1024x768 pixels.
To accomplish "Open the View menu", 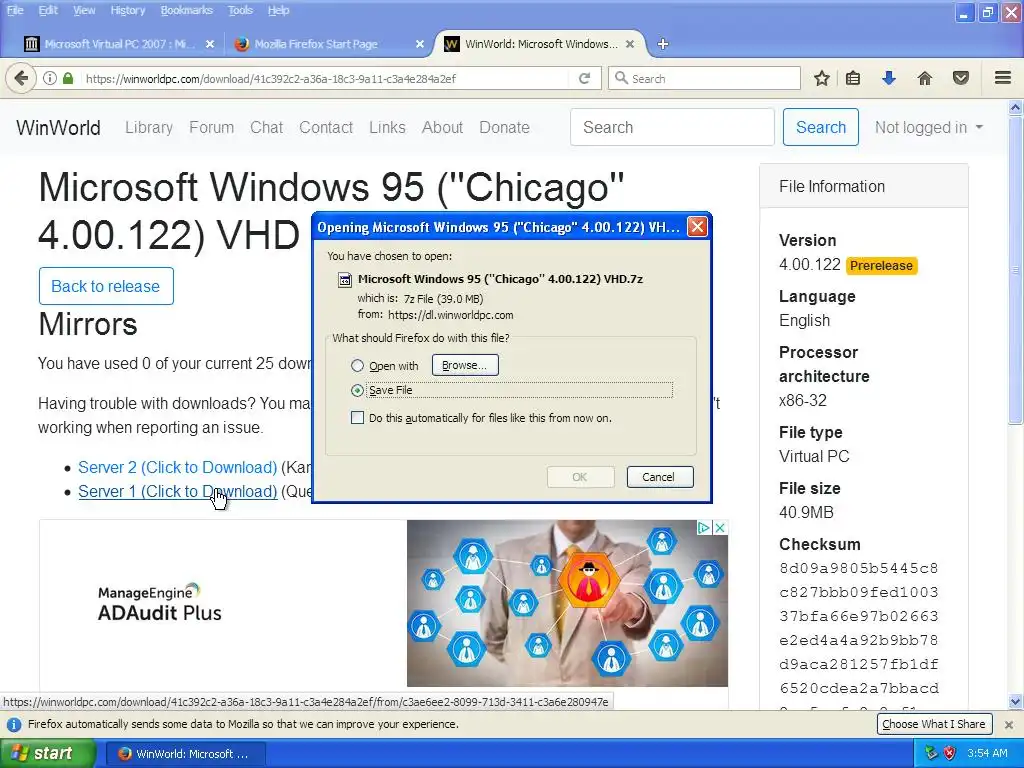I will [84, 10].
